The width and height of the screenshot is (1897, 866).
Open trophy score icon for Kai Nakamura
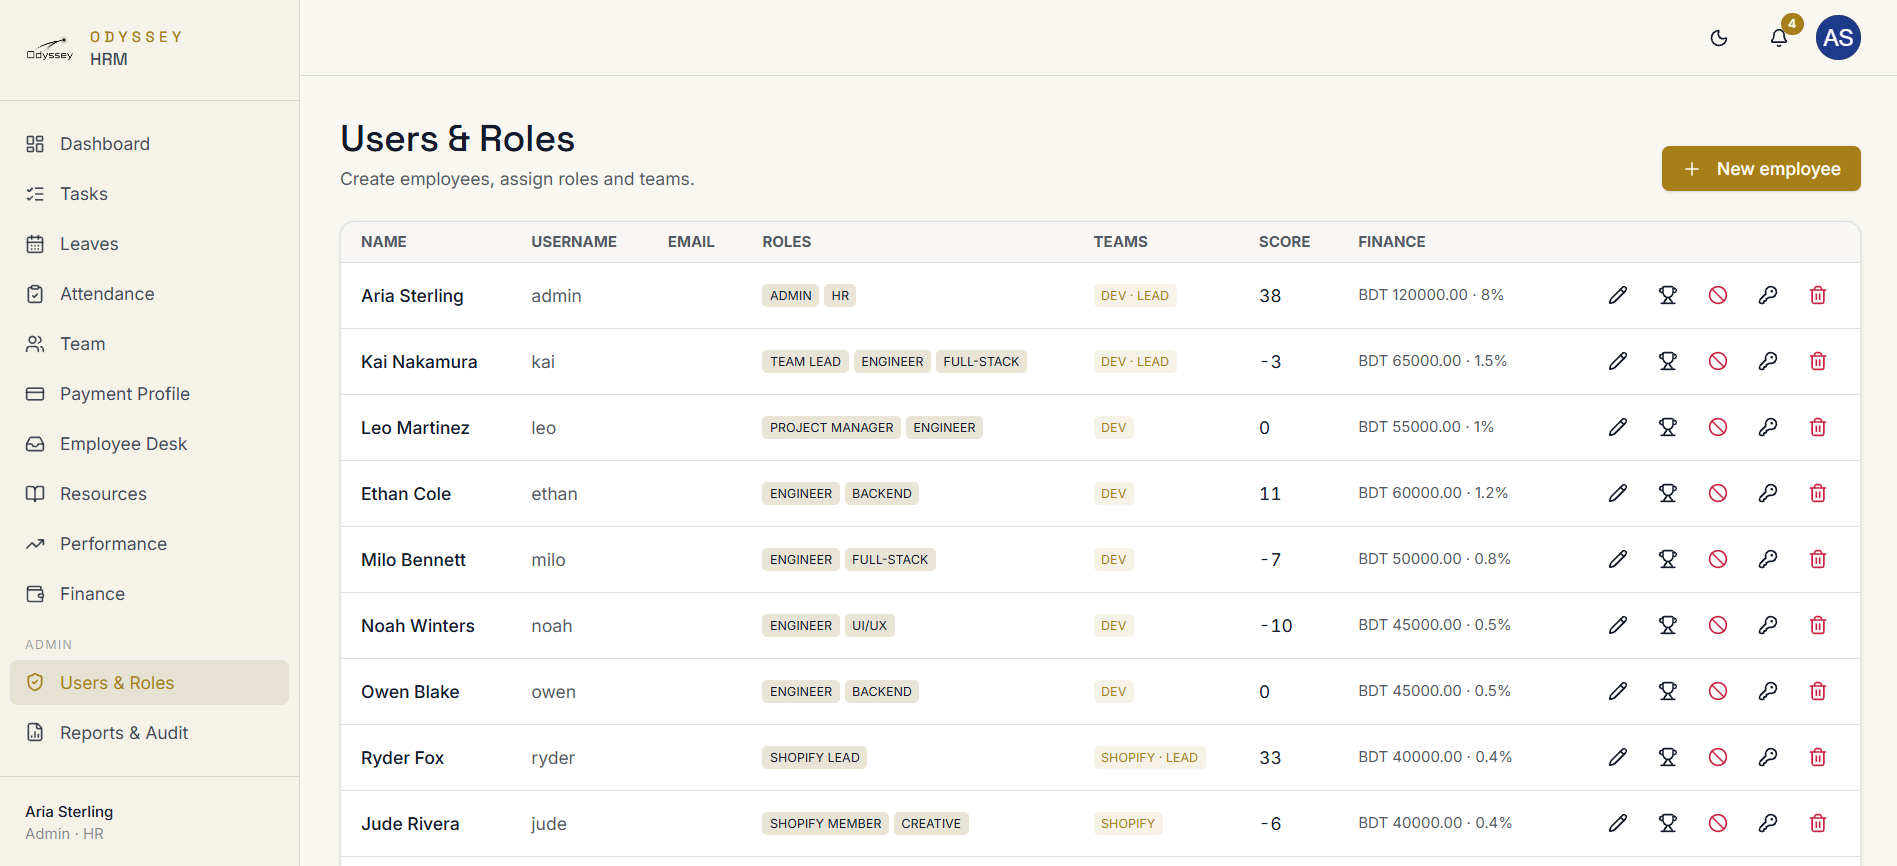coord(1668,361)
